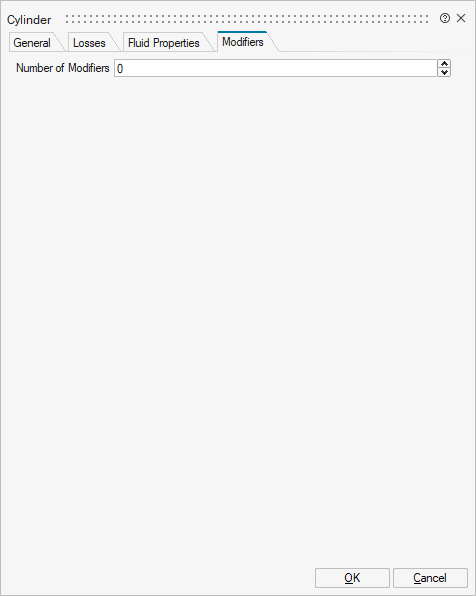Select the Number of Modifiers label
This screenshot has width=476, height=596.
point(63,68)
